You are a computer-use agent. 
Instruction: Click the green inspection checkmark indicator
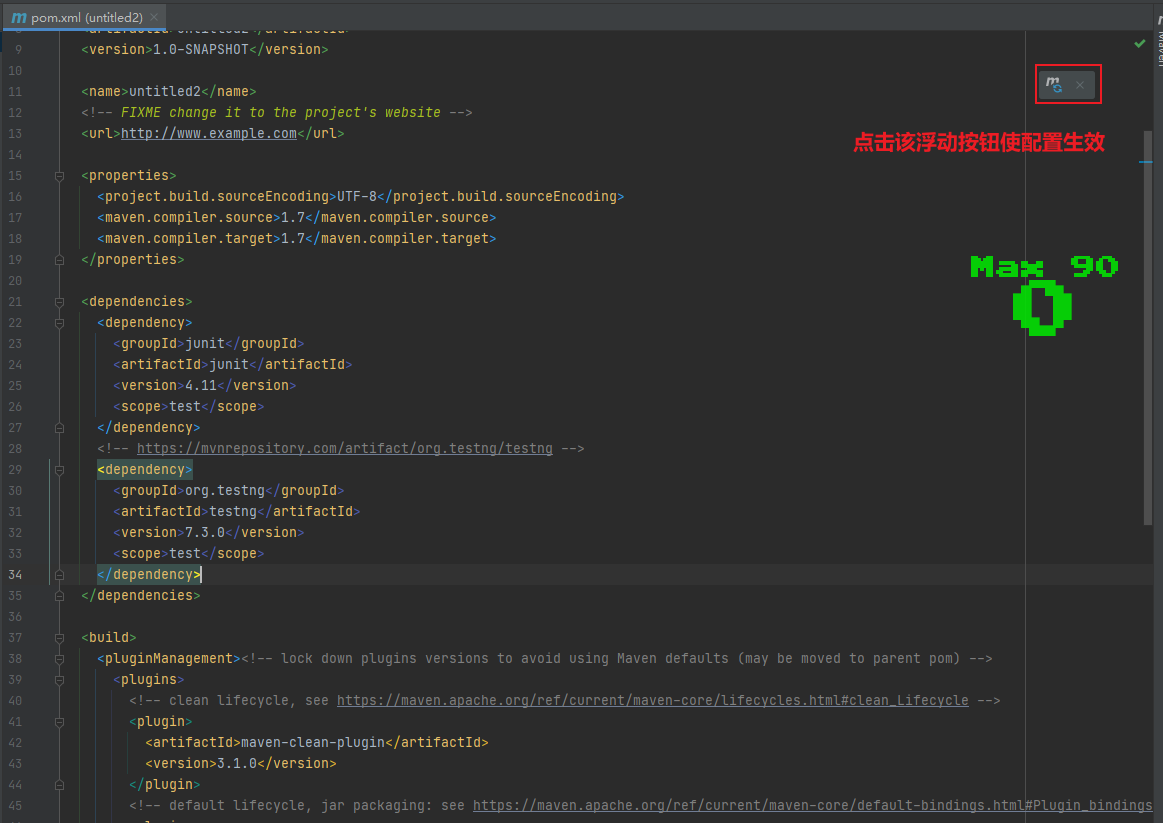(1139, 44)
